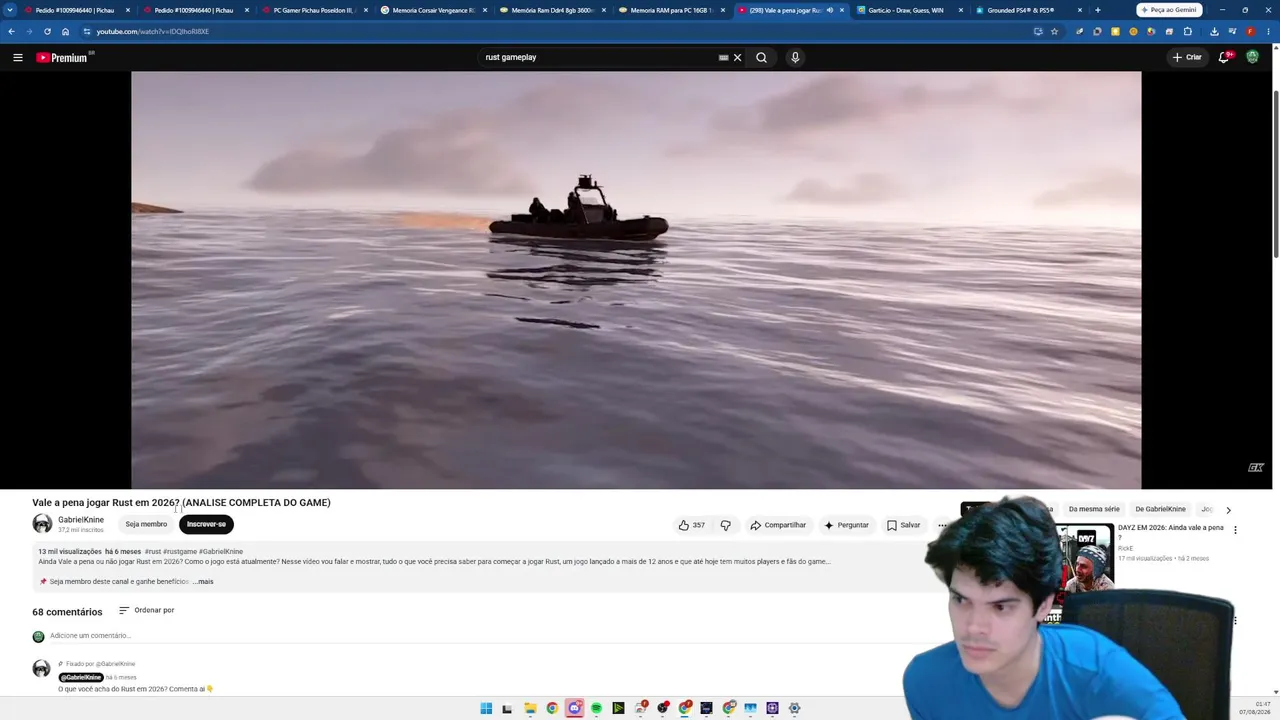Viewport: 1280px width, 720px height.
Task: Clear the search text with the X
Action: tap(737, 57)
